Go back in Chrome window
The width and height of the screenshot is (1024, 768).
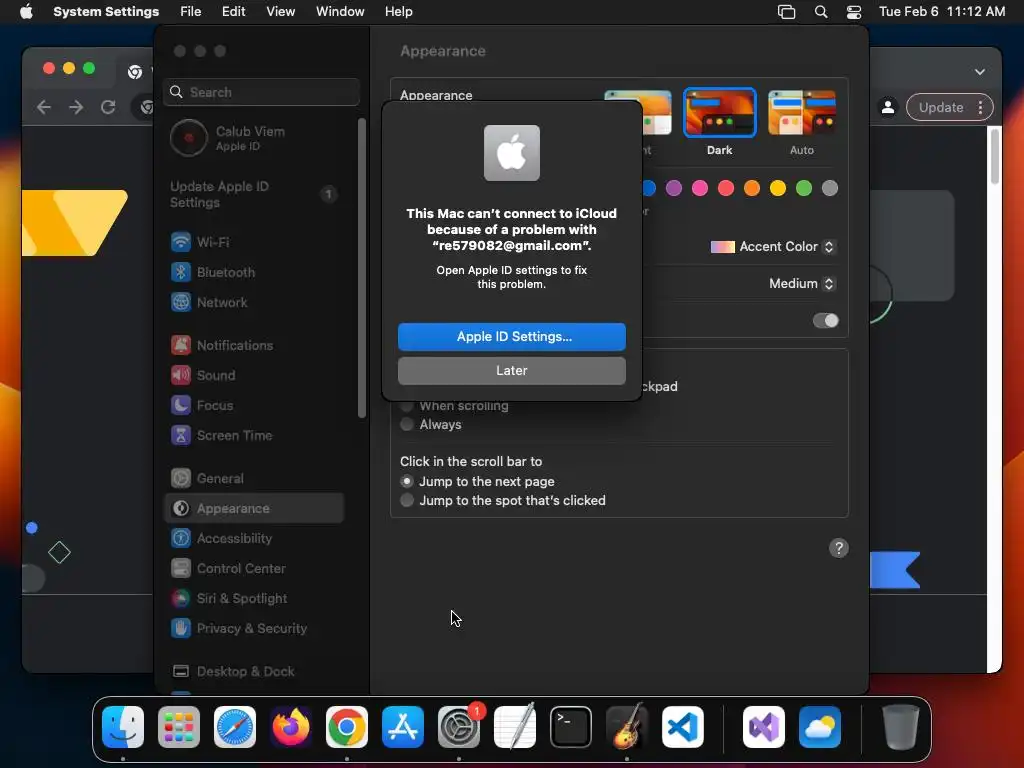44,107
